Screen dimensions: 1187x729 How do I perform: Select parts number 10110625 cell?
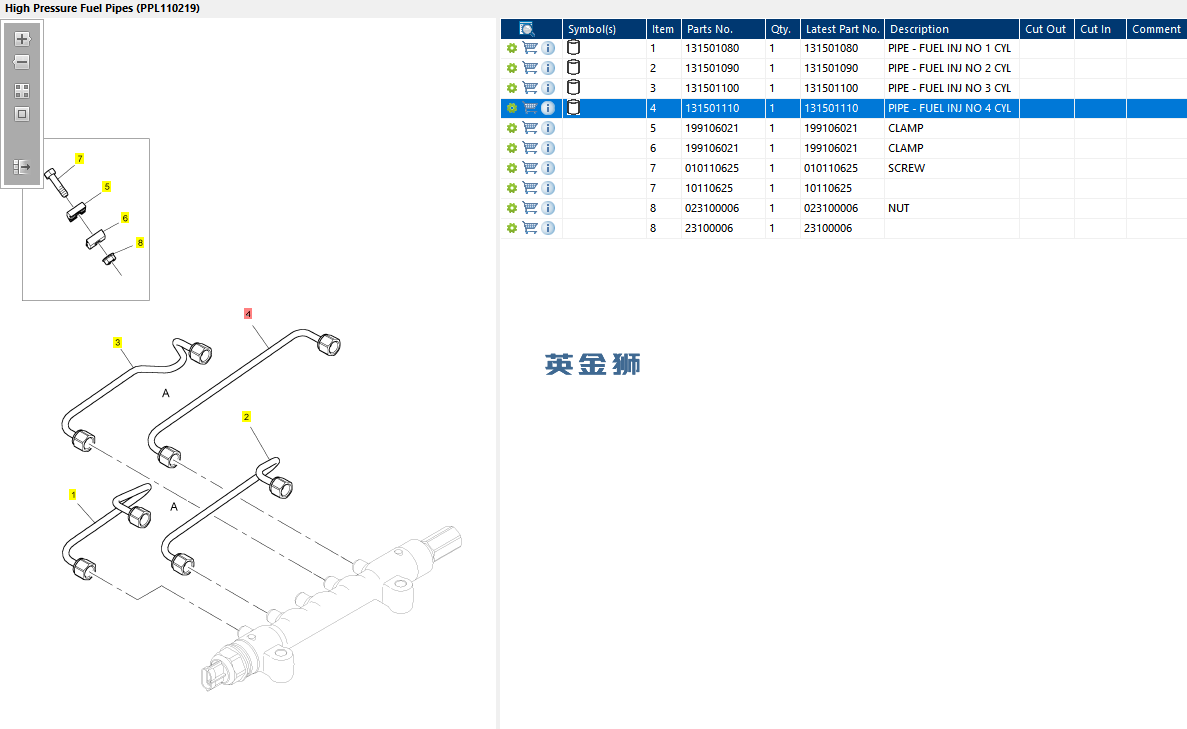(x=723, y=188)
